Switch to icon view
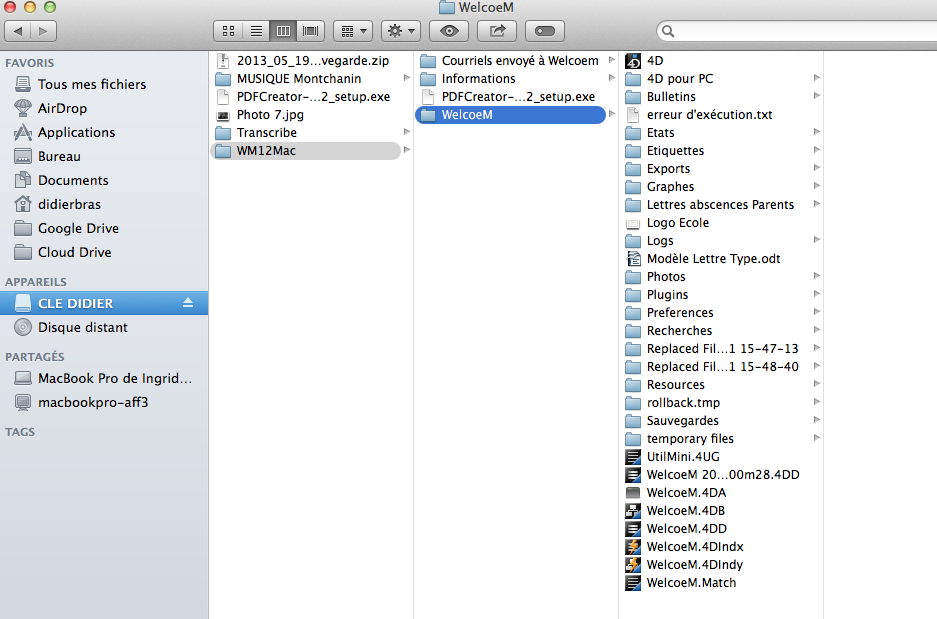The width and height of the screenshot is (937, 619). tap(228, 31)
